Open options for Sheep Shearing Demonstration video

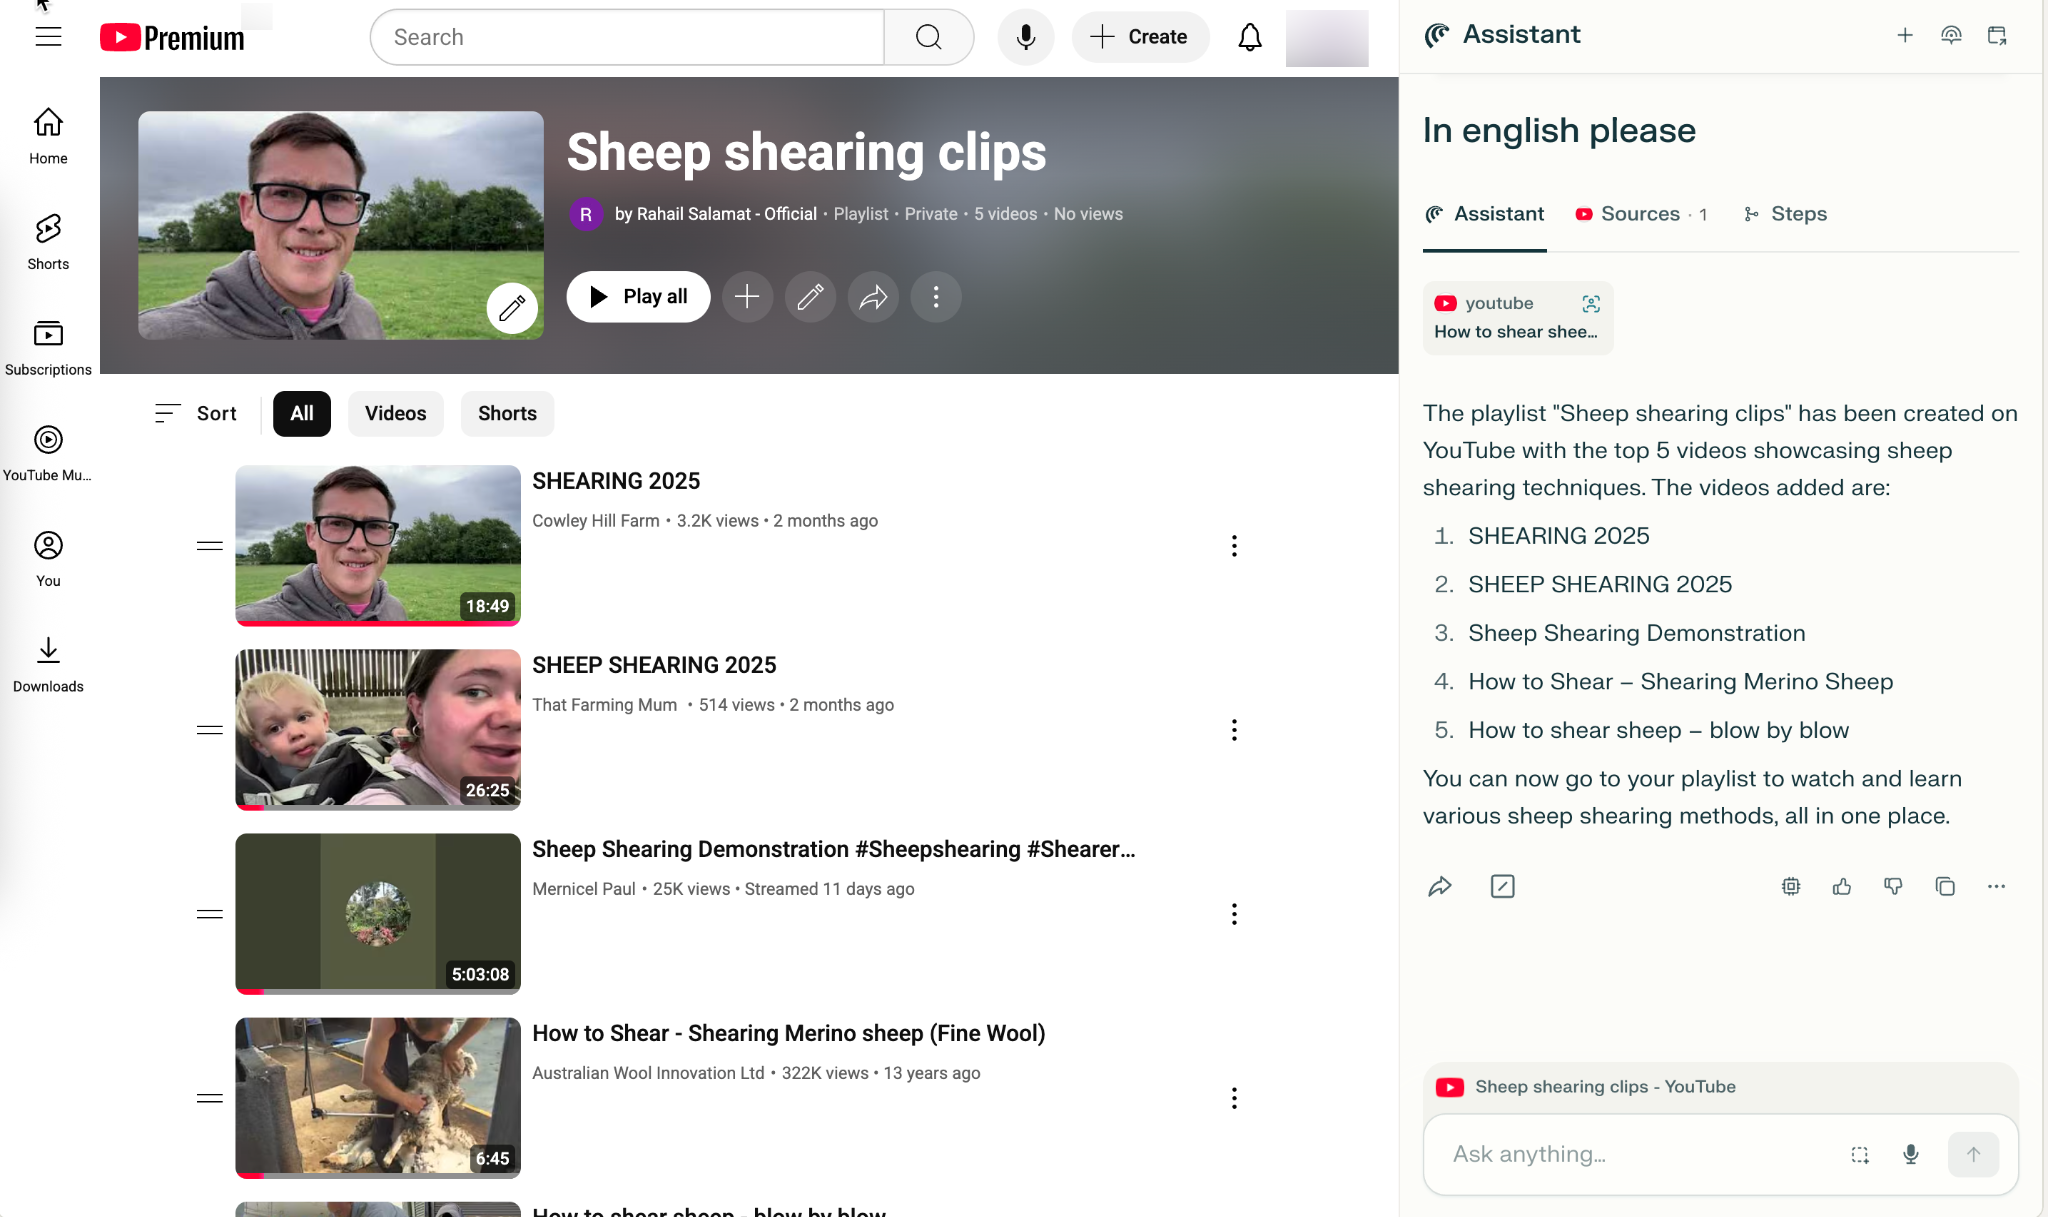[1234, 913]
